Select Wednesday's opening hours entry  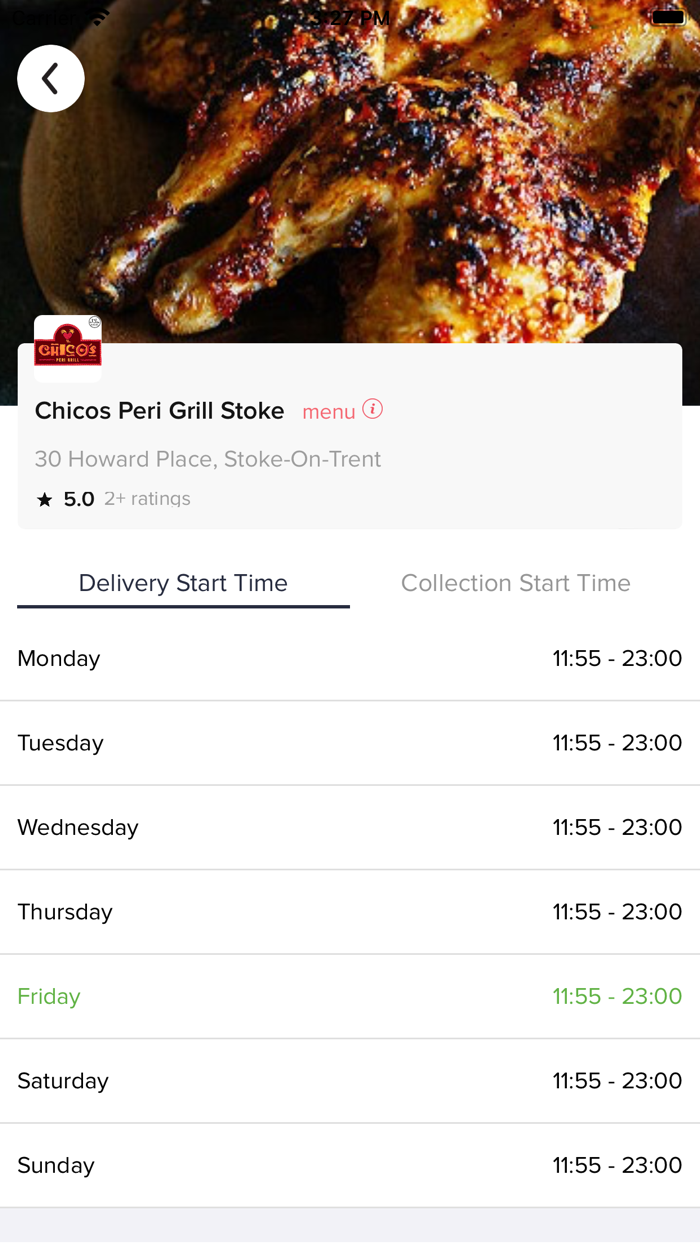350,827
